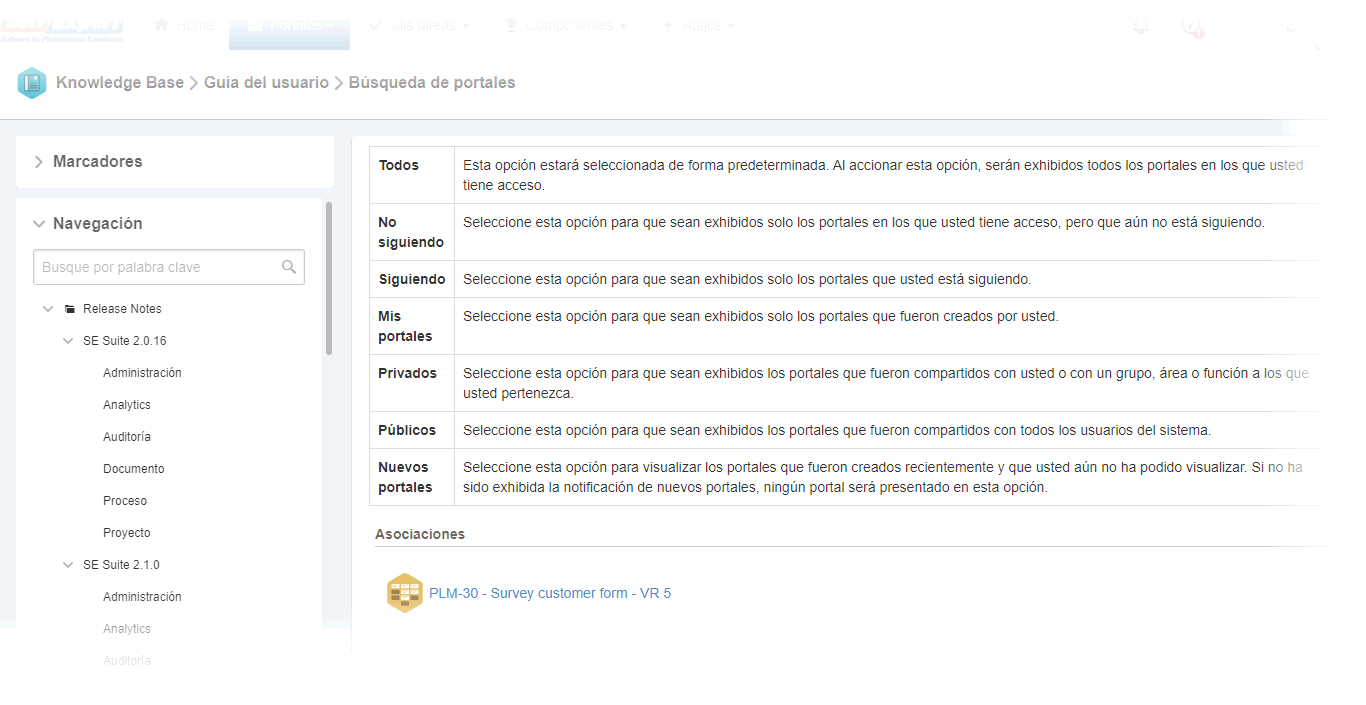The width and height of the screenshot is (1366, 705).
Task: Click the Privados table cell
Action: point(412,383)
